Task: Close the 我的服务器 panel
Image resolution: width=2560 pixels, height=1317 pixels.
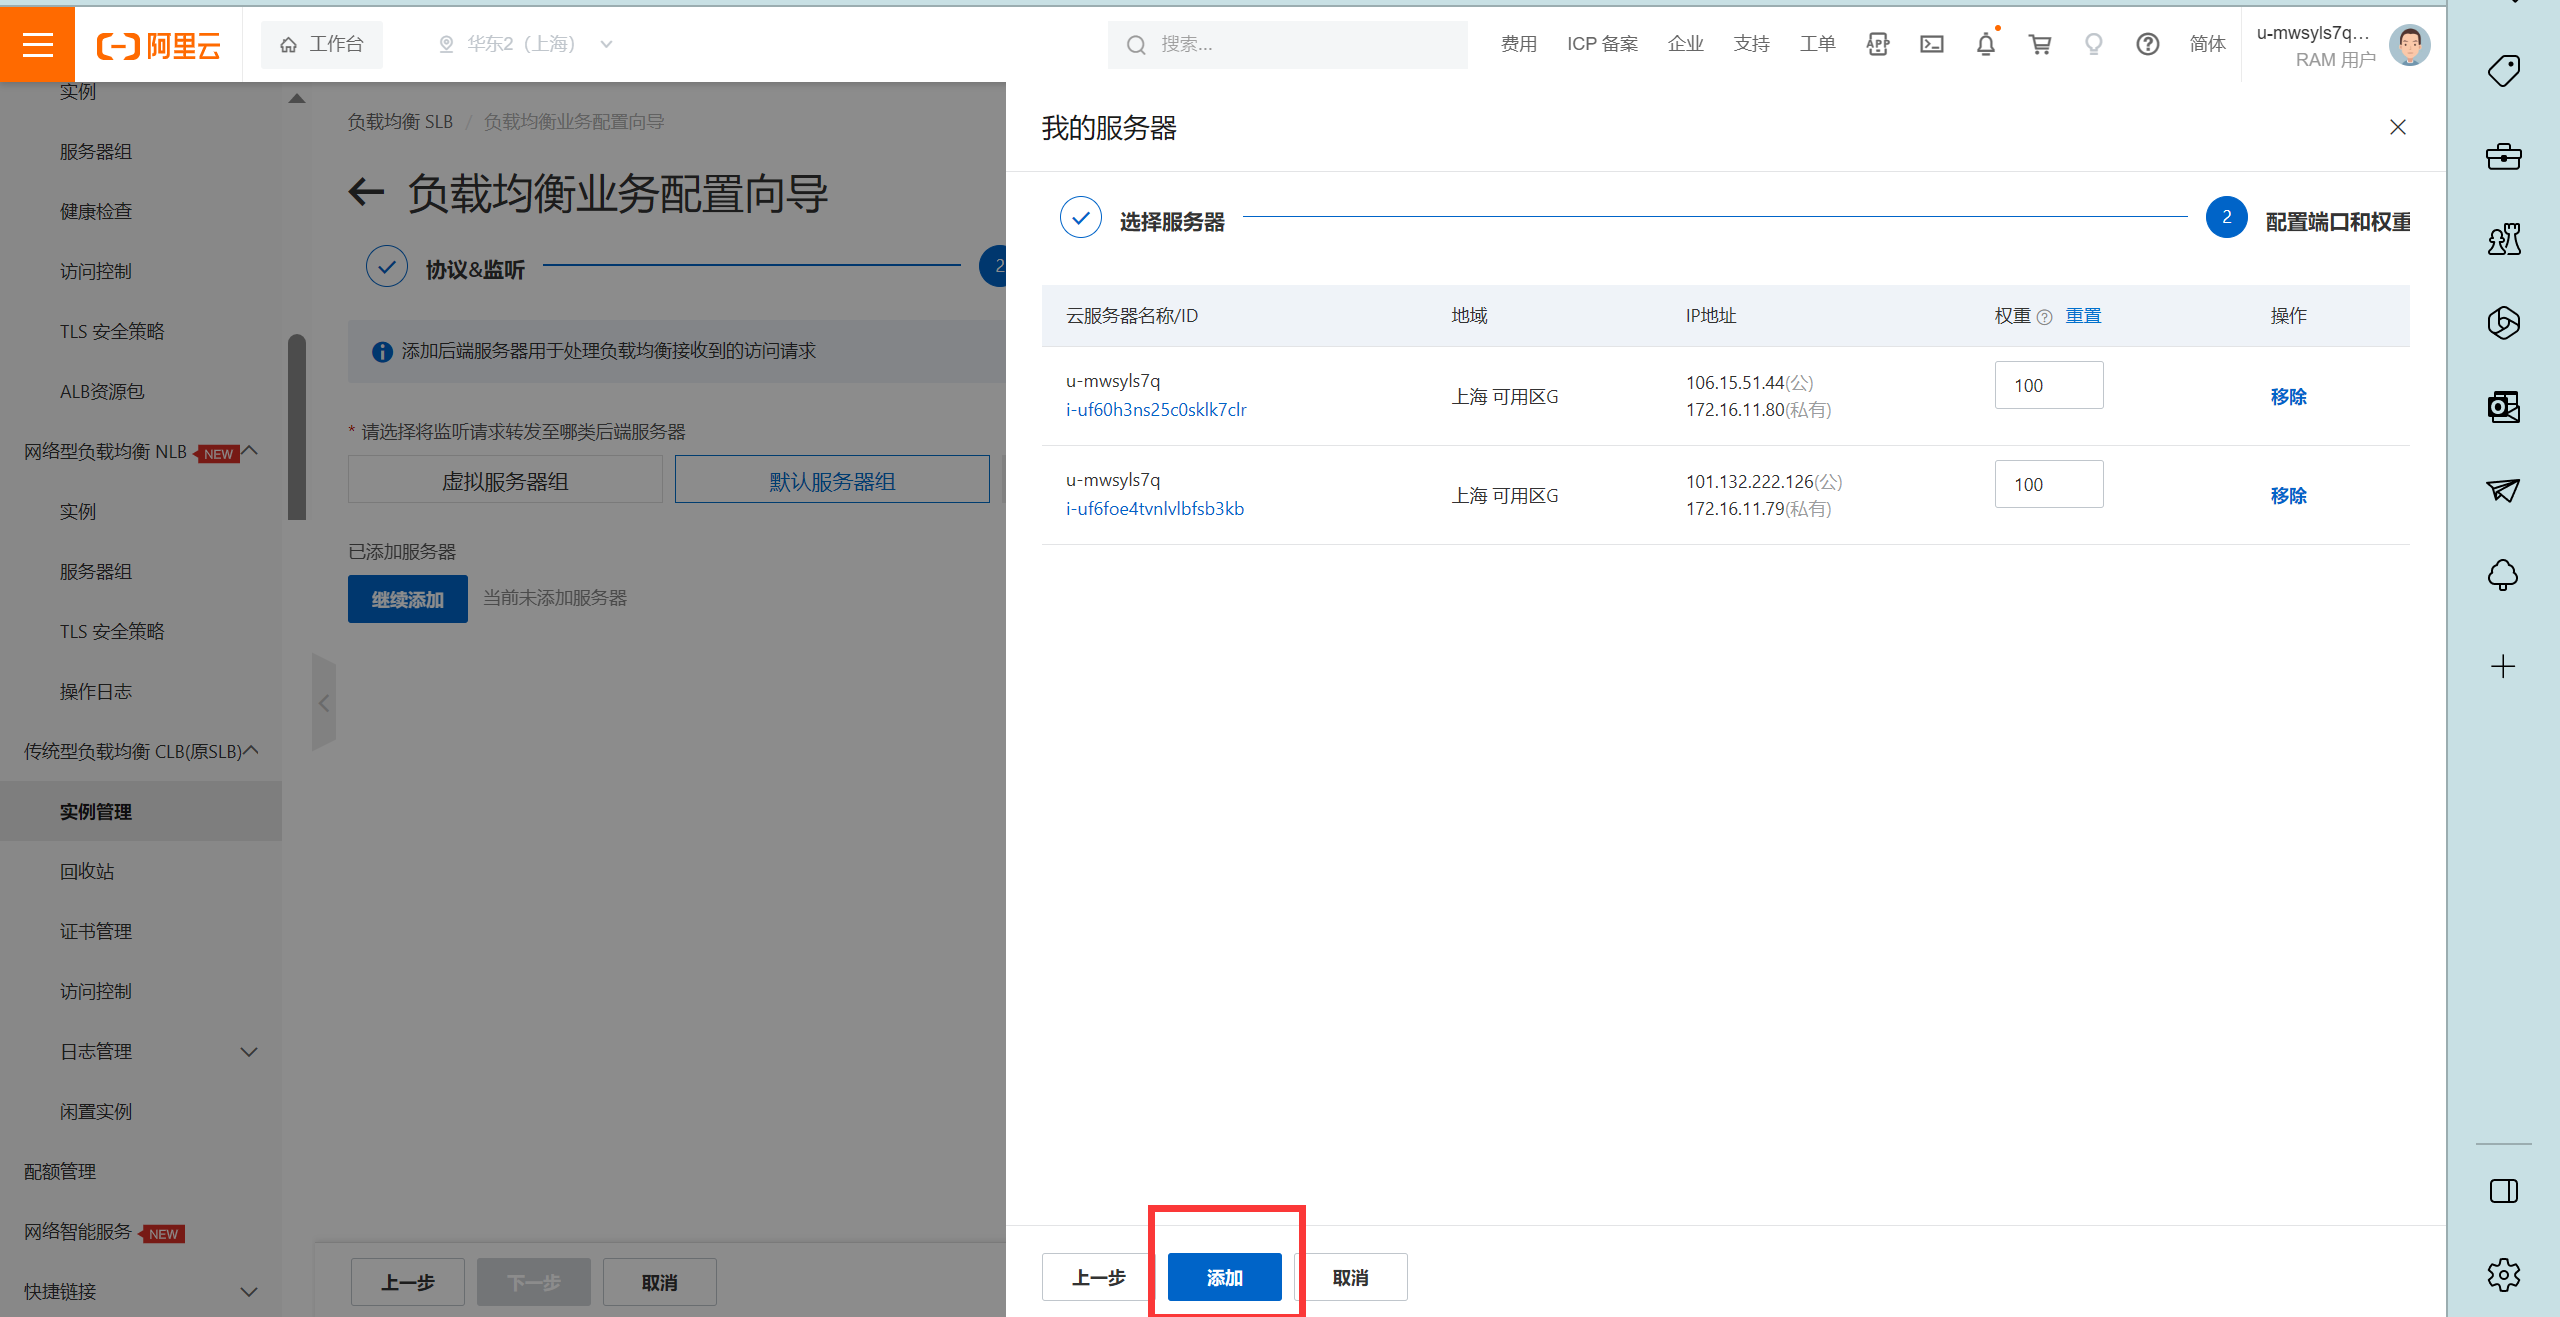Action: click(2398, 127)
